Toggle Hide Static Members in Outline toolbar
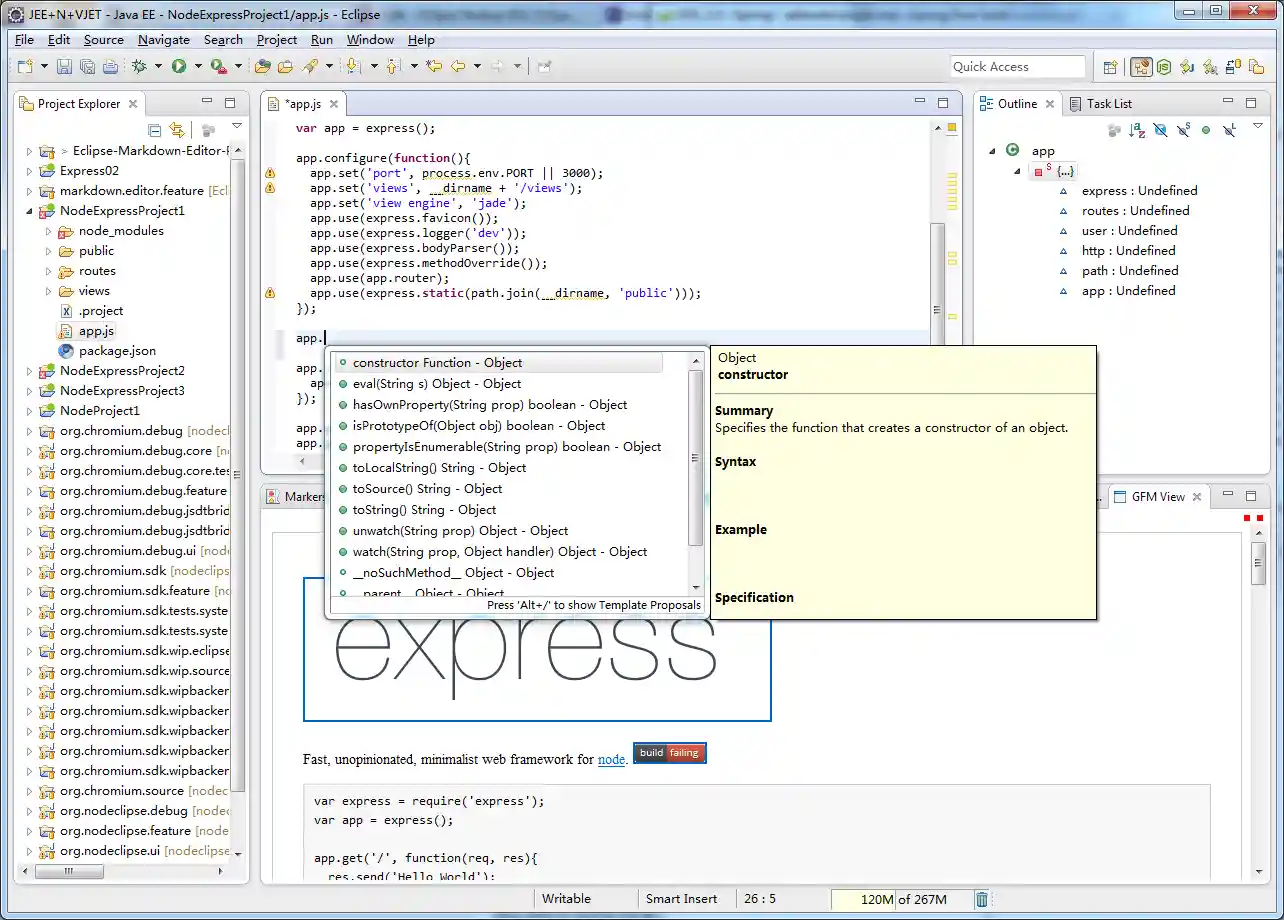1284x920 pixels. click(x=1182, y=131)
